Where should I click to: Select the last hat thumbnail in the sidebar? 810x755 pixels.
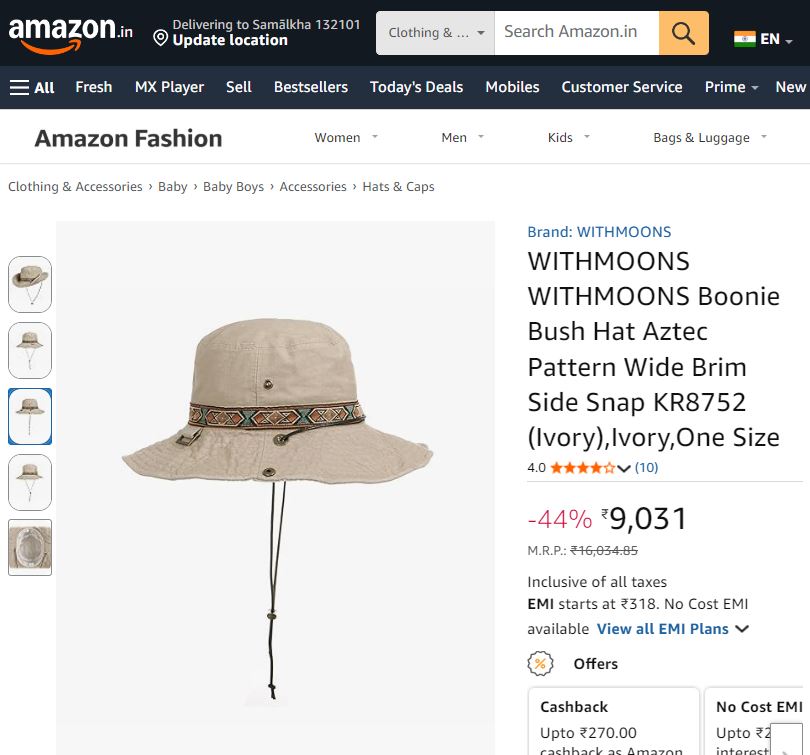click(x=30, y=548)
